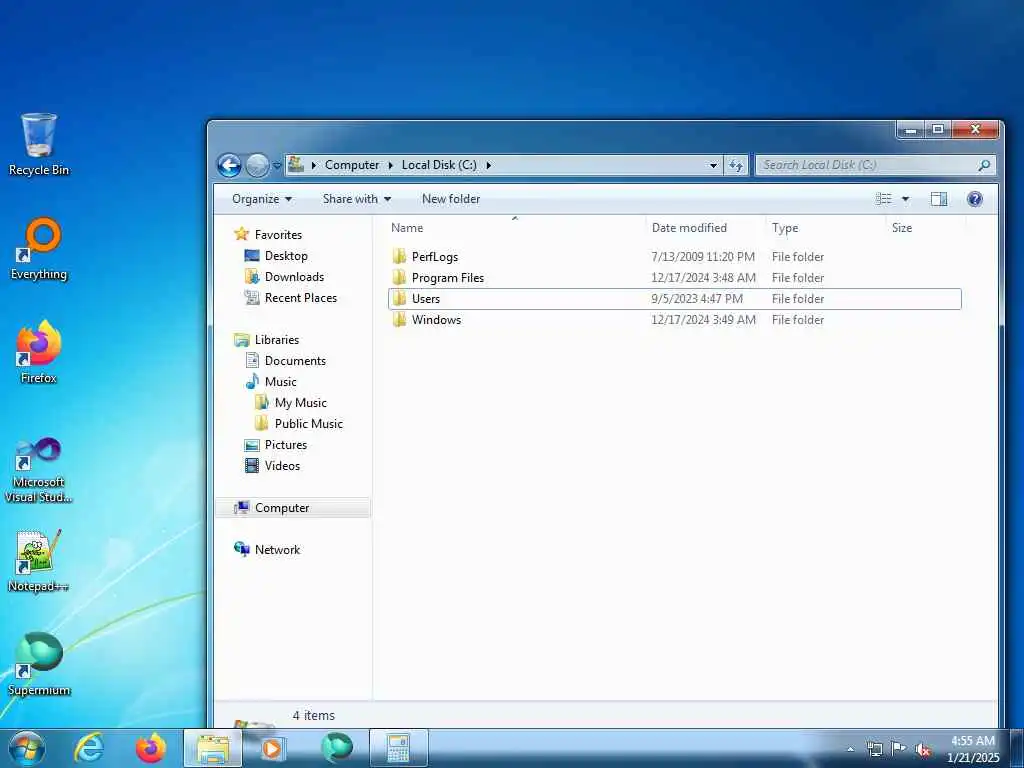Select the PerfLogs folder
The height and width of the screenshot is (768, 1024).
coord(675,257)
